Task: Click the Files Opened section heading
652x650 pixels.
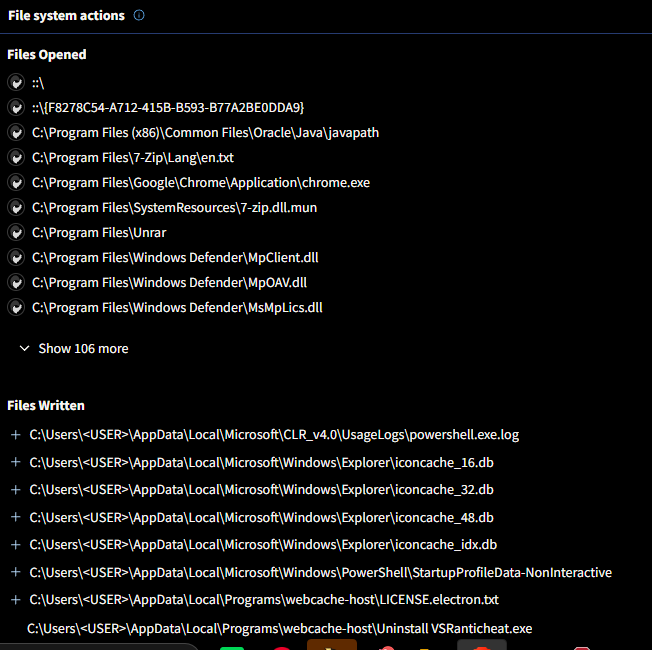Action: tap(47, 54)
